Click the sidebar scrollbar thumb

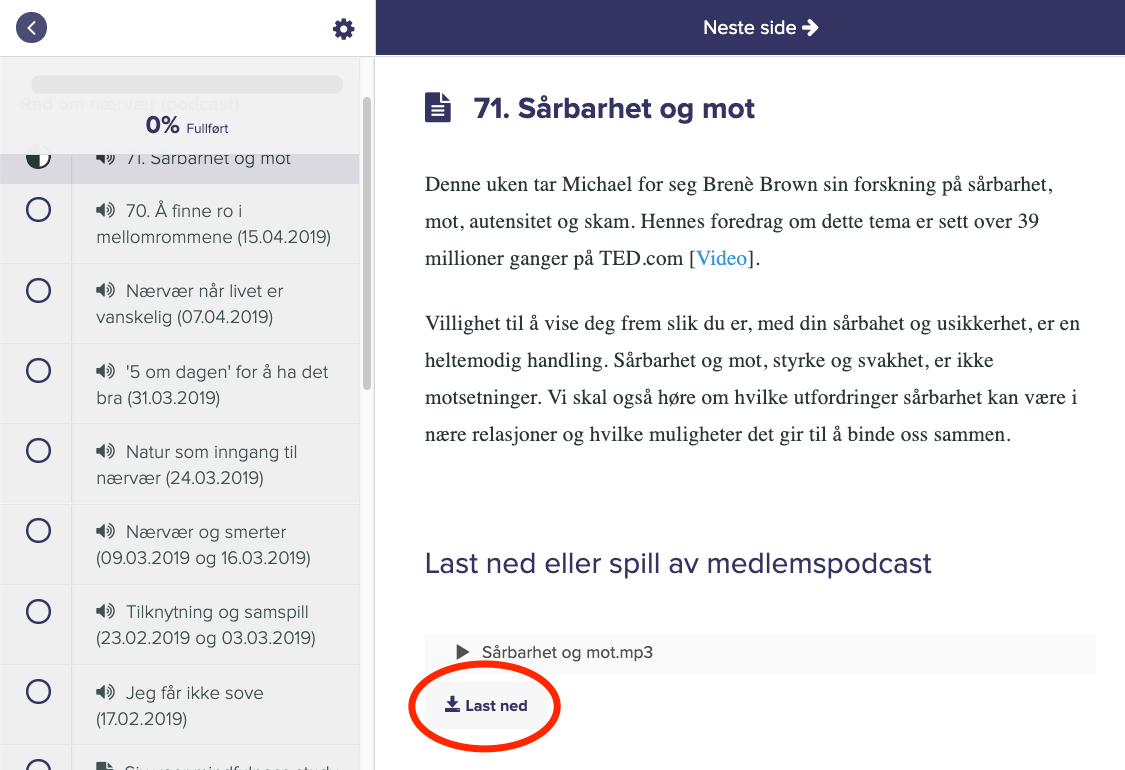[367, 244]
